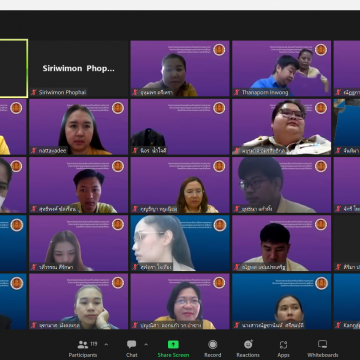Open the Participants panel icon
This screenshot has height=360, width=360.
[x=83, y=345]
